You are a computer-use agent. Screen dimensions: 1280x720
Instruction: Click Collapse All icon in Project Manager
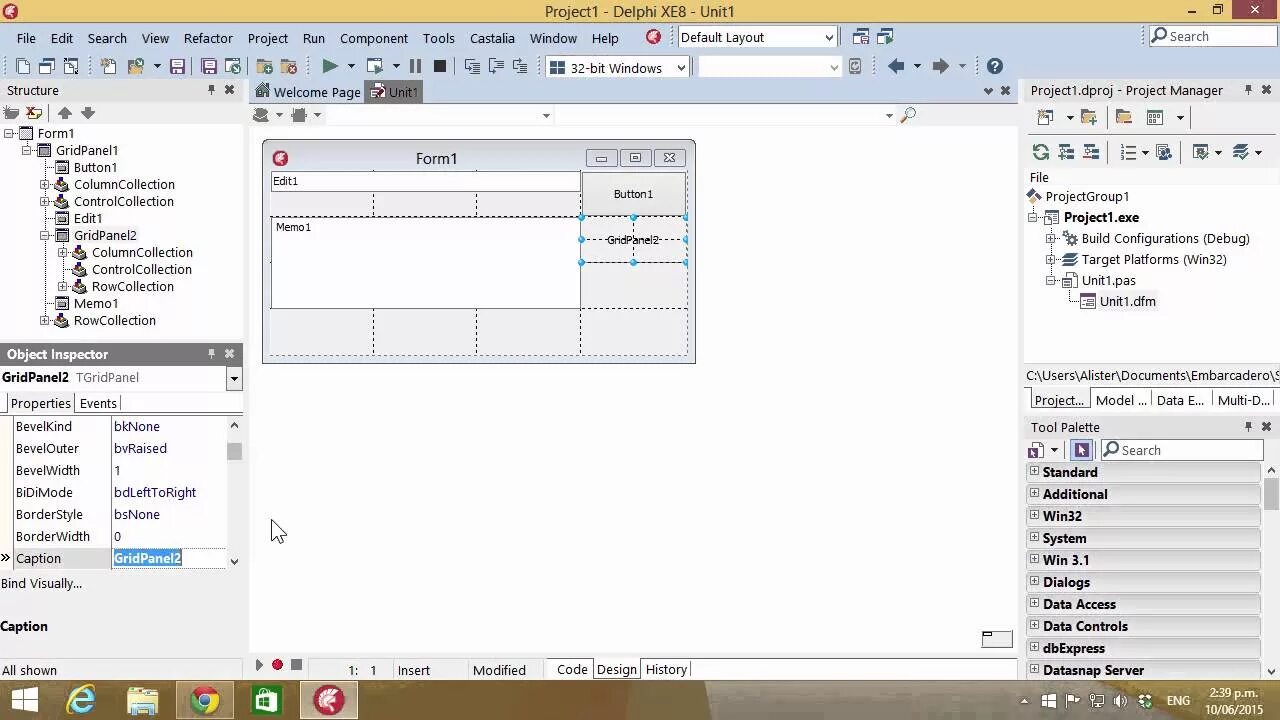point(1091,152)
